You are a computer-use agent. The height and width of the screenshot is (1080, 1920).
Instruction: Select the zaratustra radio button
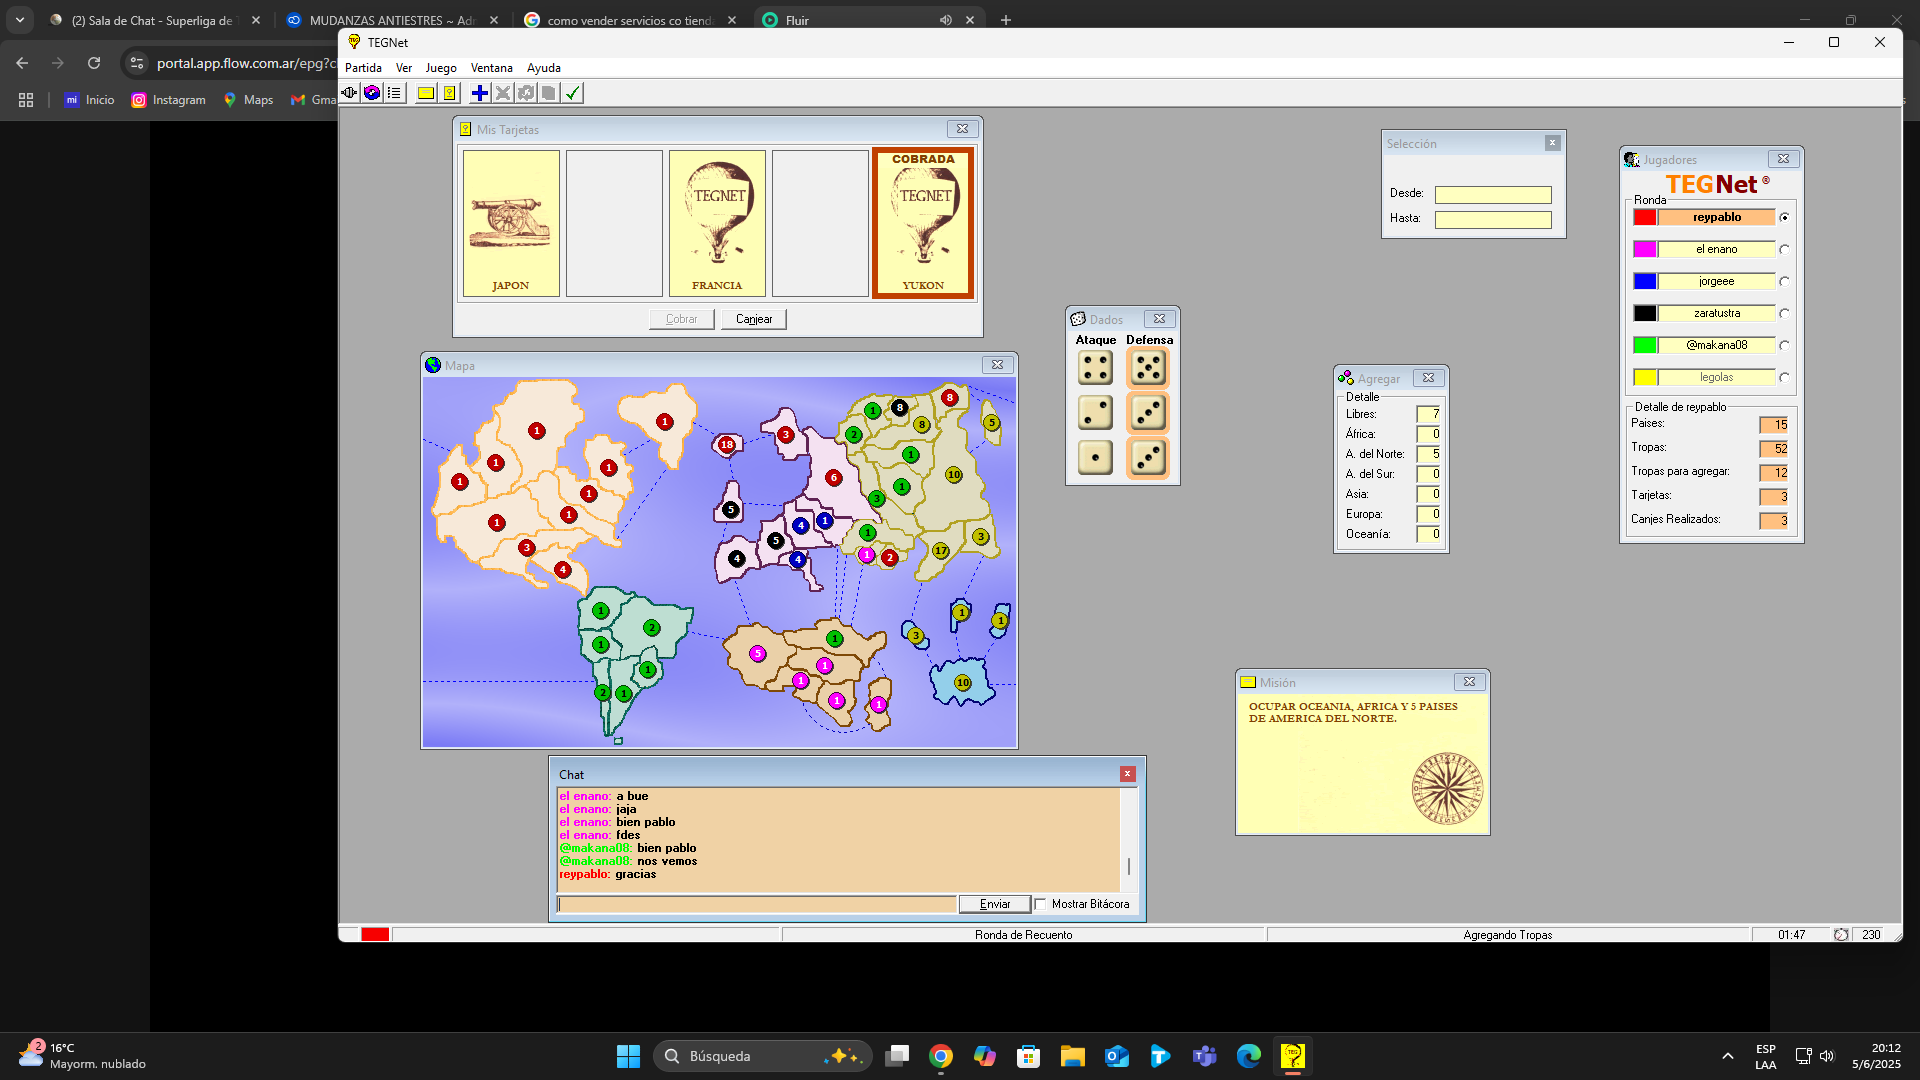[1784, 313]
